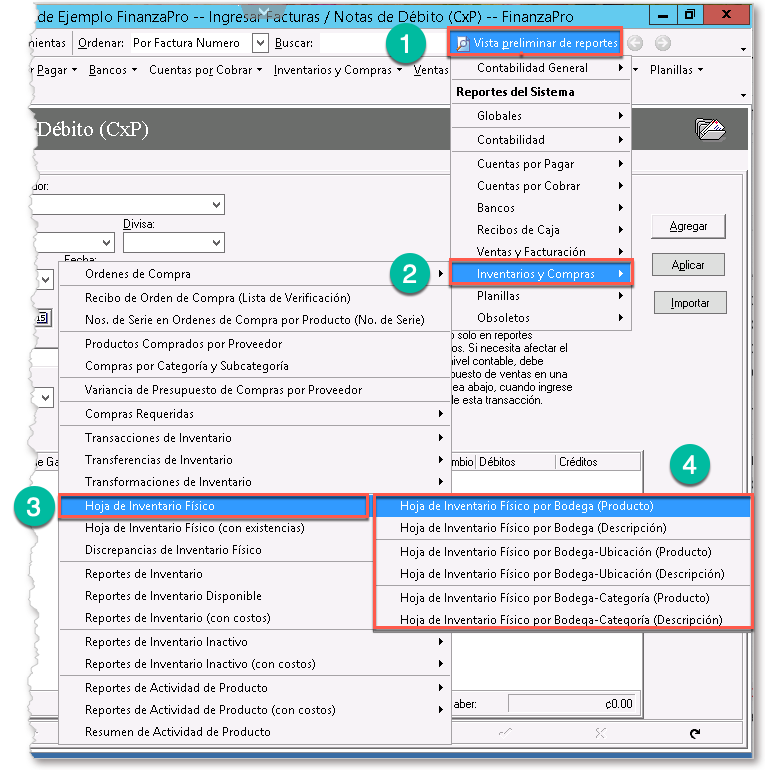
Task: Choose Hoja por Bodega-Ubicación (Producto)
Action: point(563,552)
